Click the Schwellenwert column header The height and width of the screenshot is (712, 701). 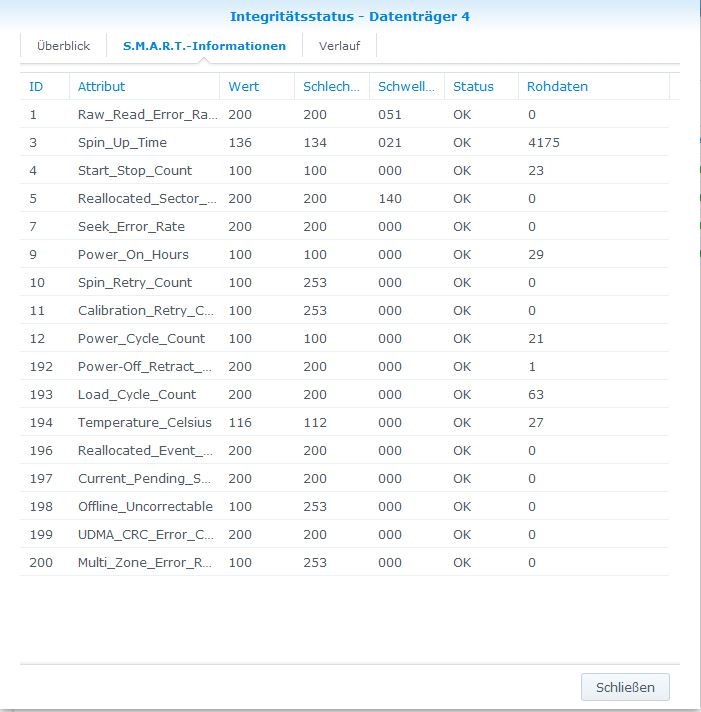(x=406, y=86)
